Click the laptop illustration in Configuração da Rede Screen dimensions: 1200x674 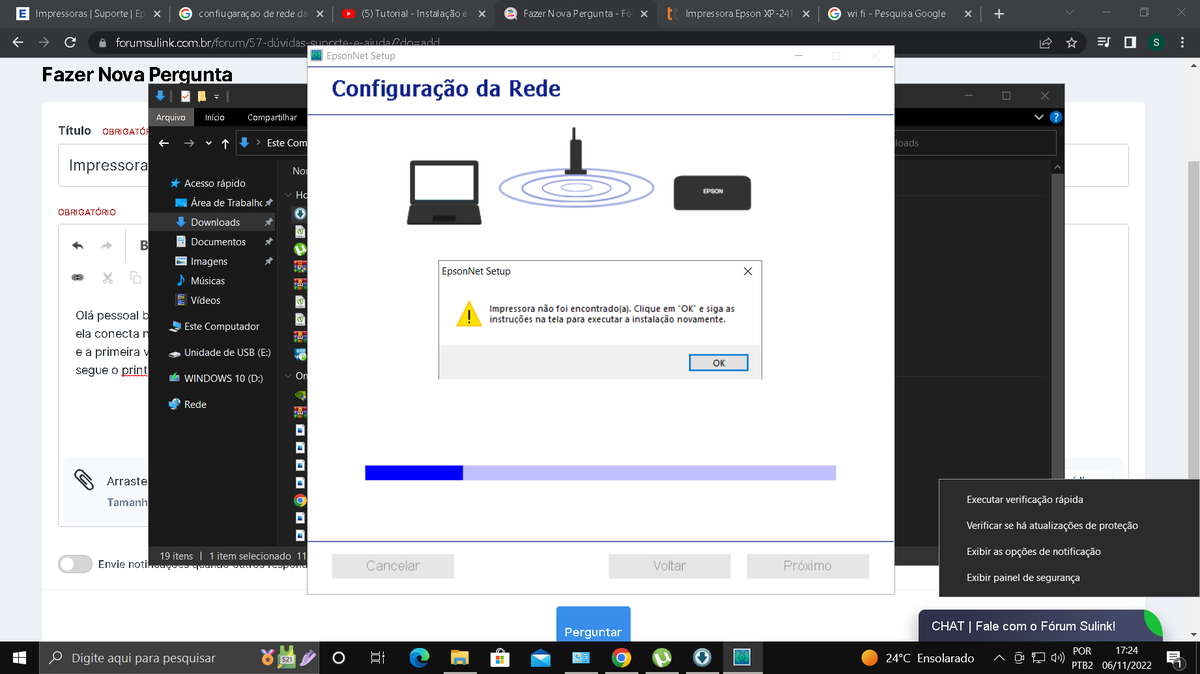[445, 192]
